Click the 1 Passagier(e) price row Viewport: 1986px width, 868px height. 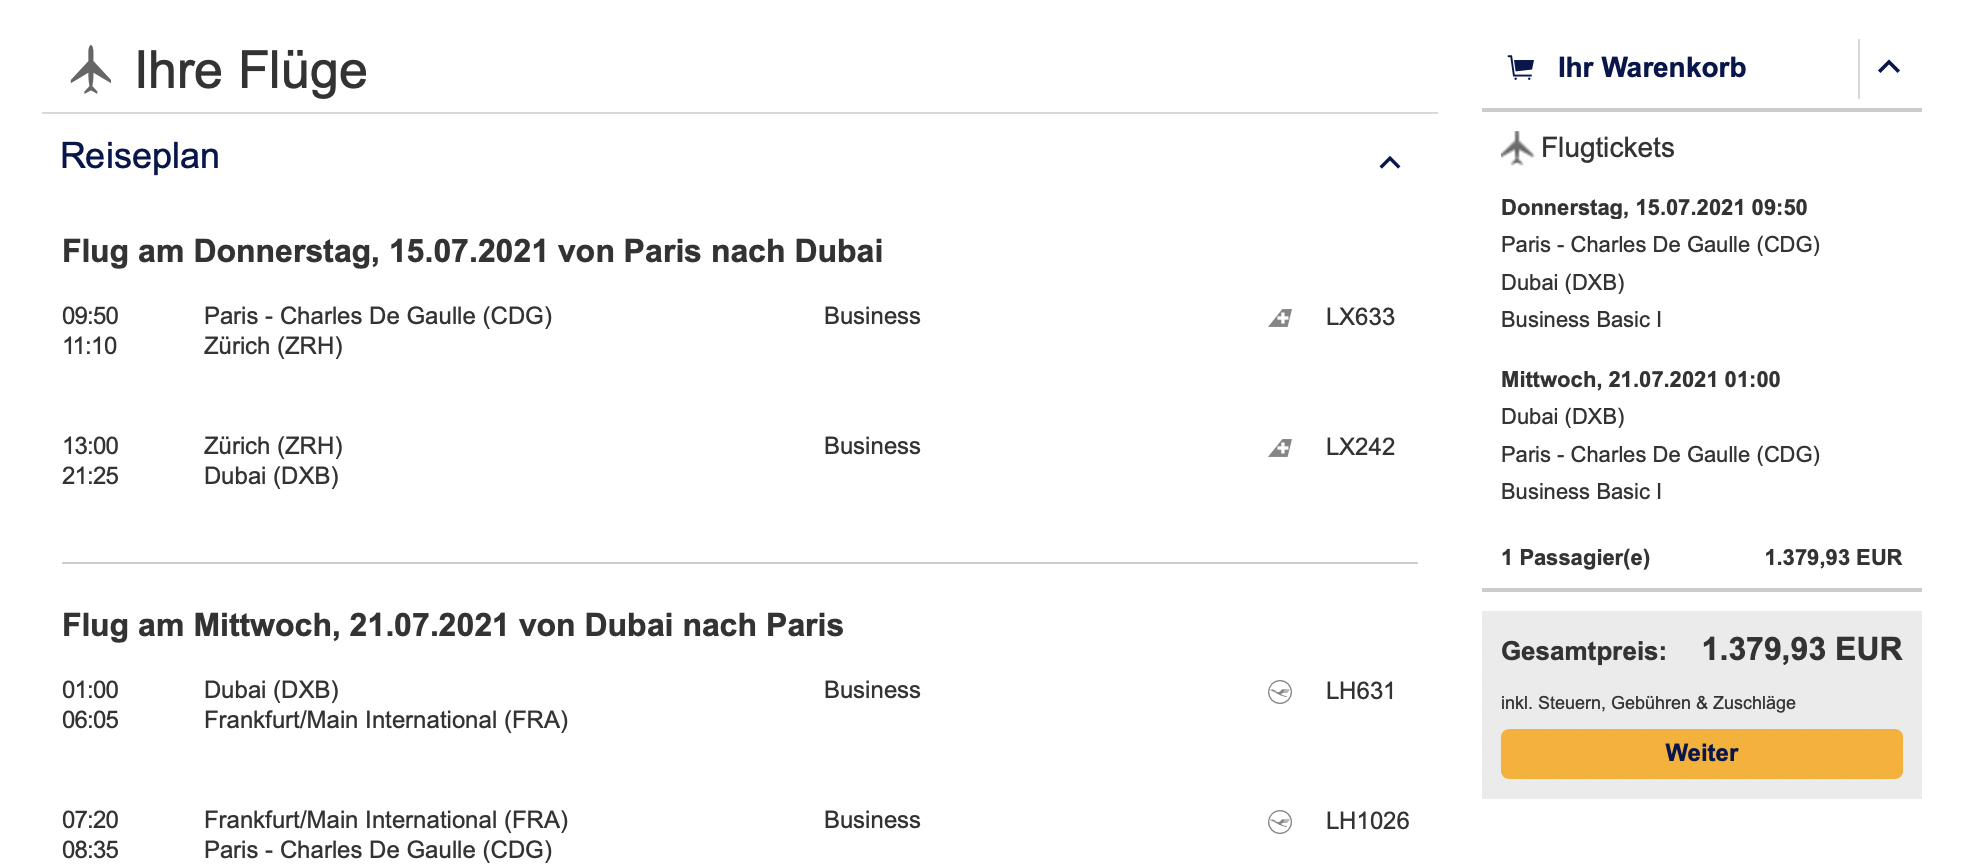[1701, 557]
